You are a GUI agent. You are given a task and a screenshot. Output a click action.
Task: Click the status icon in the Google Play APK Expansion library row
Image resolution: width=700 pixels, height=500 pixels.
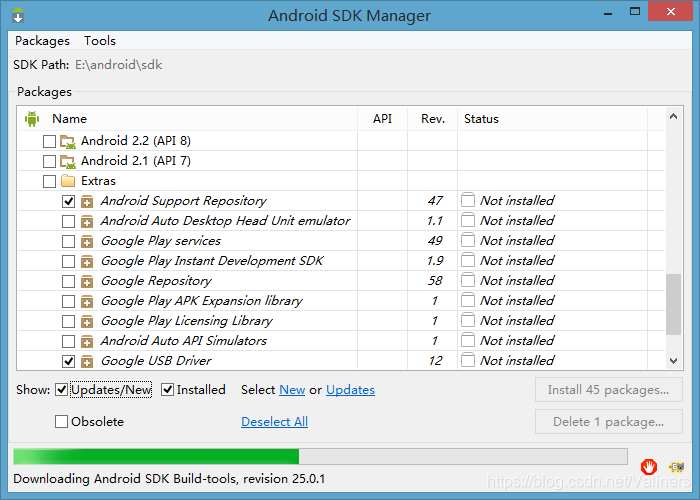click(x=468, y=300)
